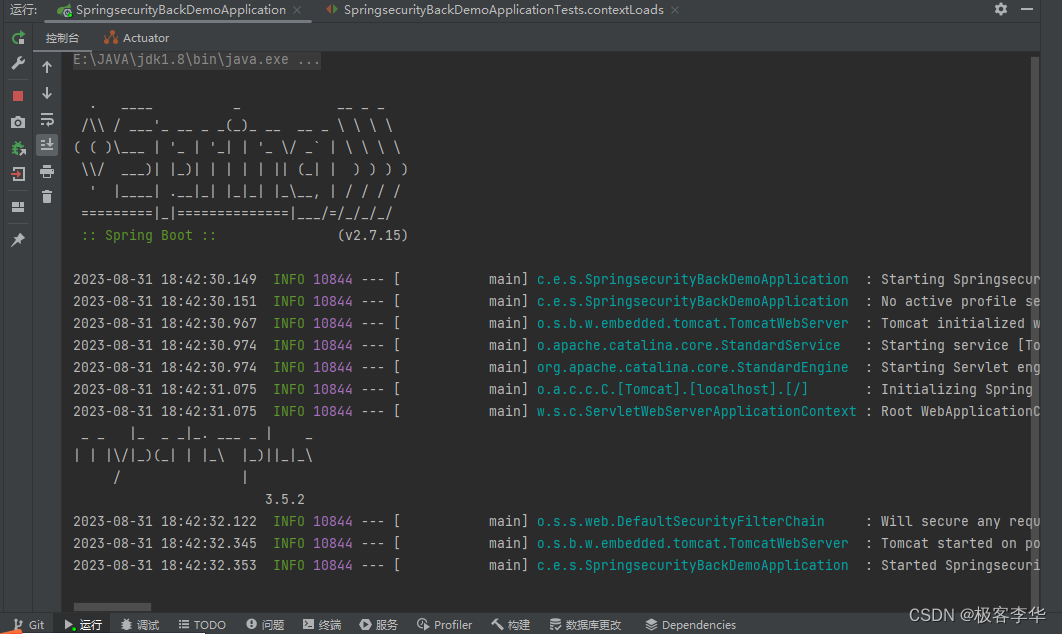
Task: Click org.apache.catalina.core.StandardEngine logger name
Action: 692,367
